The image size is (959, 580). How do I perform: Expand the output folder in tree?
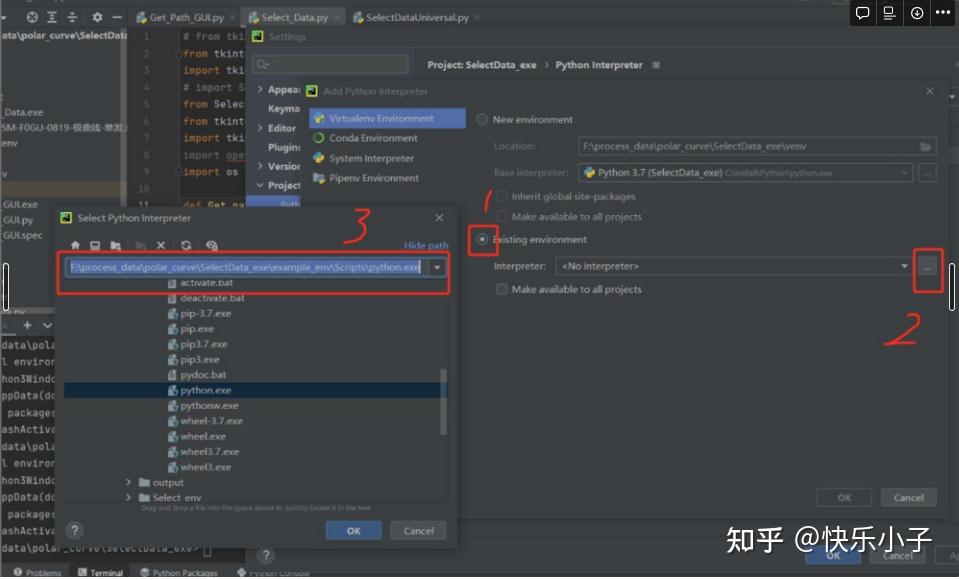tap(128, 483)
